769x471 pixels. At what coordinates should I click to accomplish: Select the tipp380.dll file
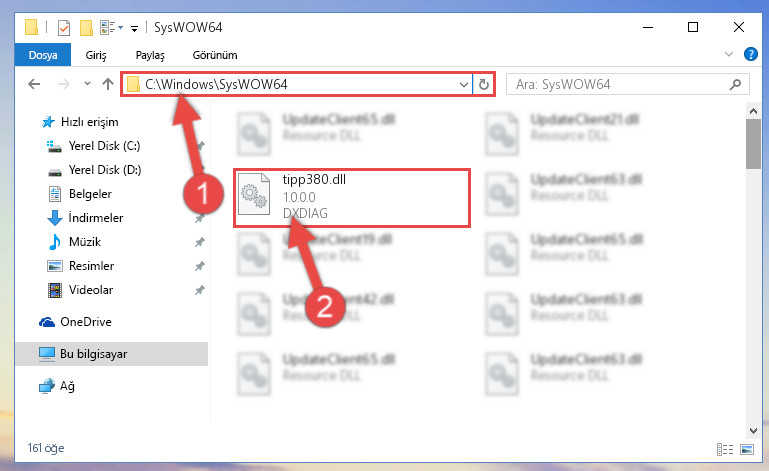[352, 197]
